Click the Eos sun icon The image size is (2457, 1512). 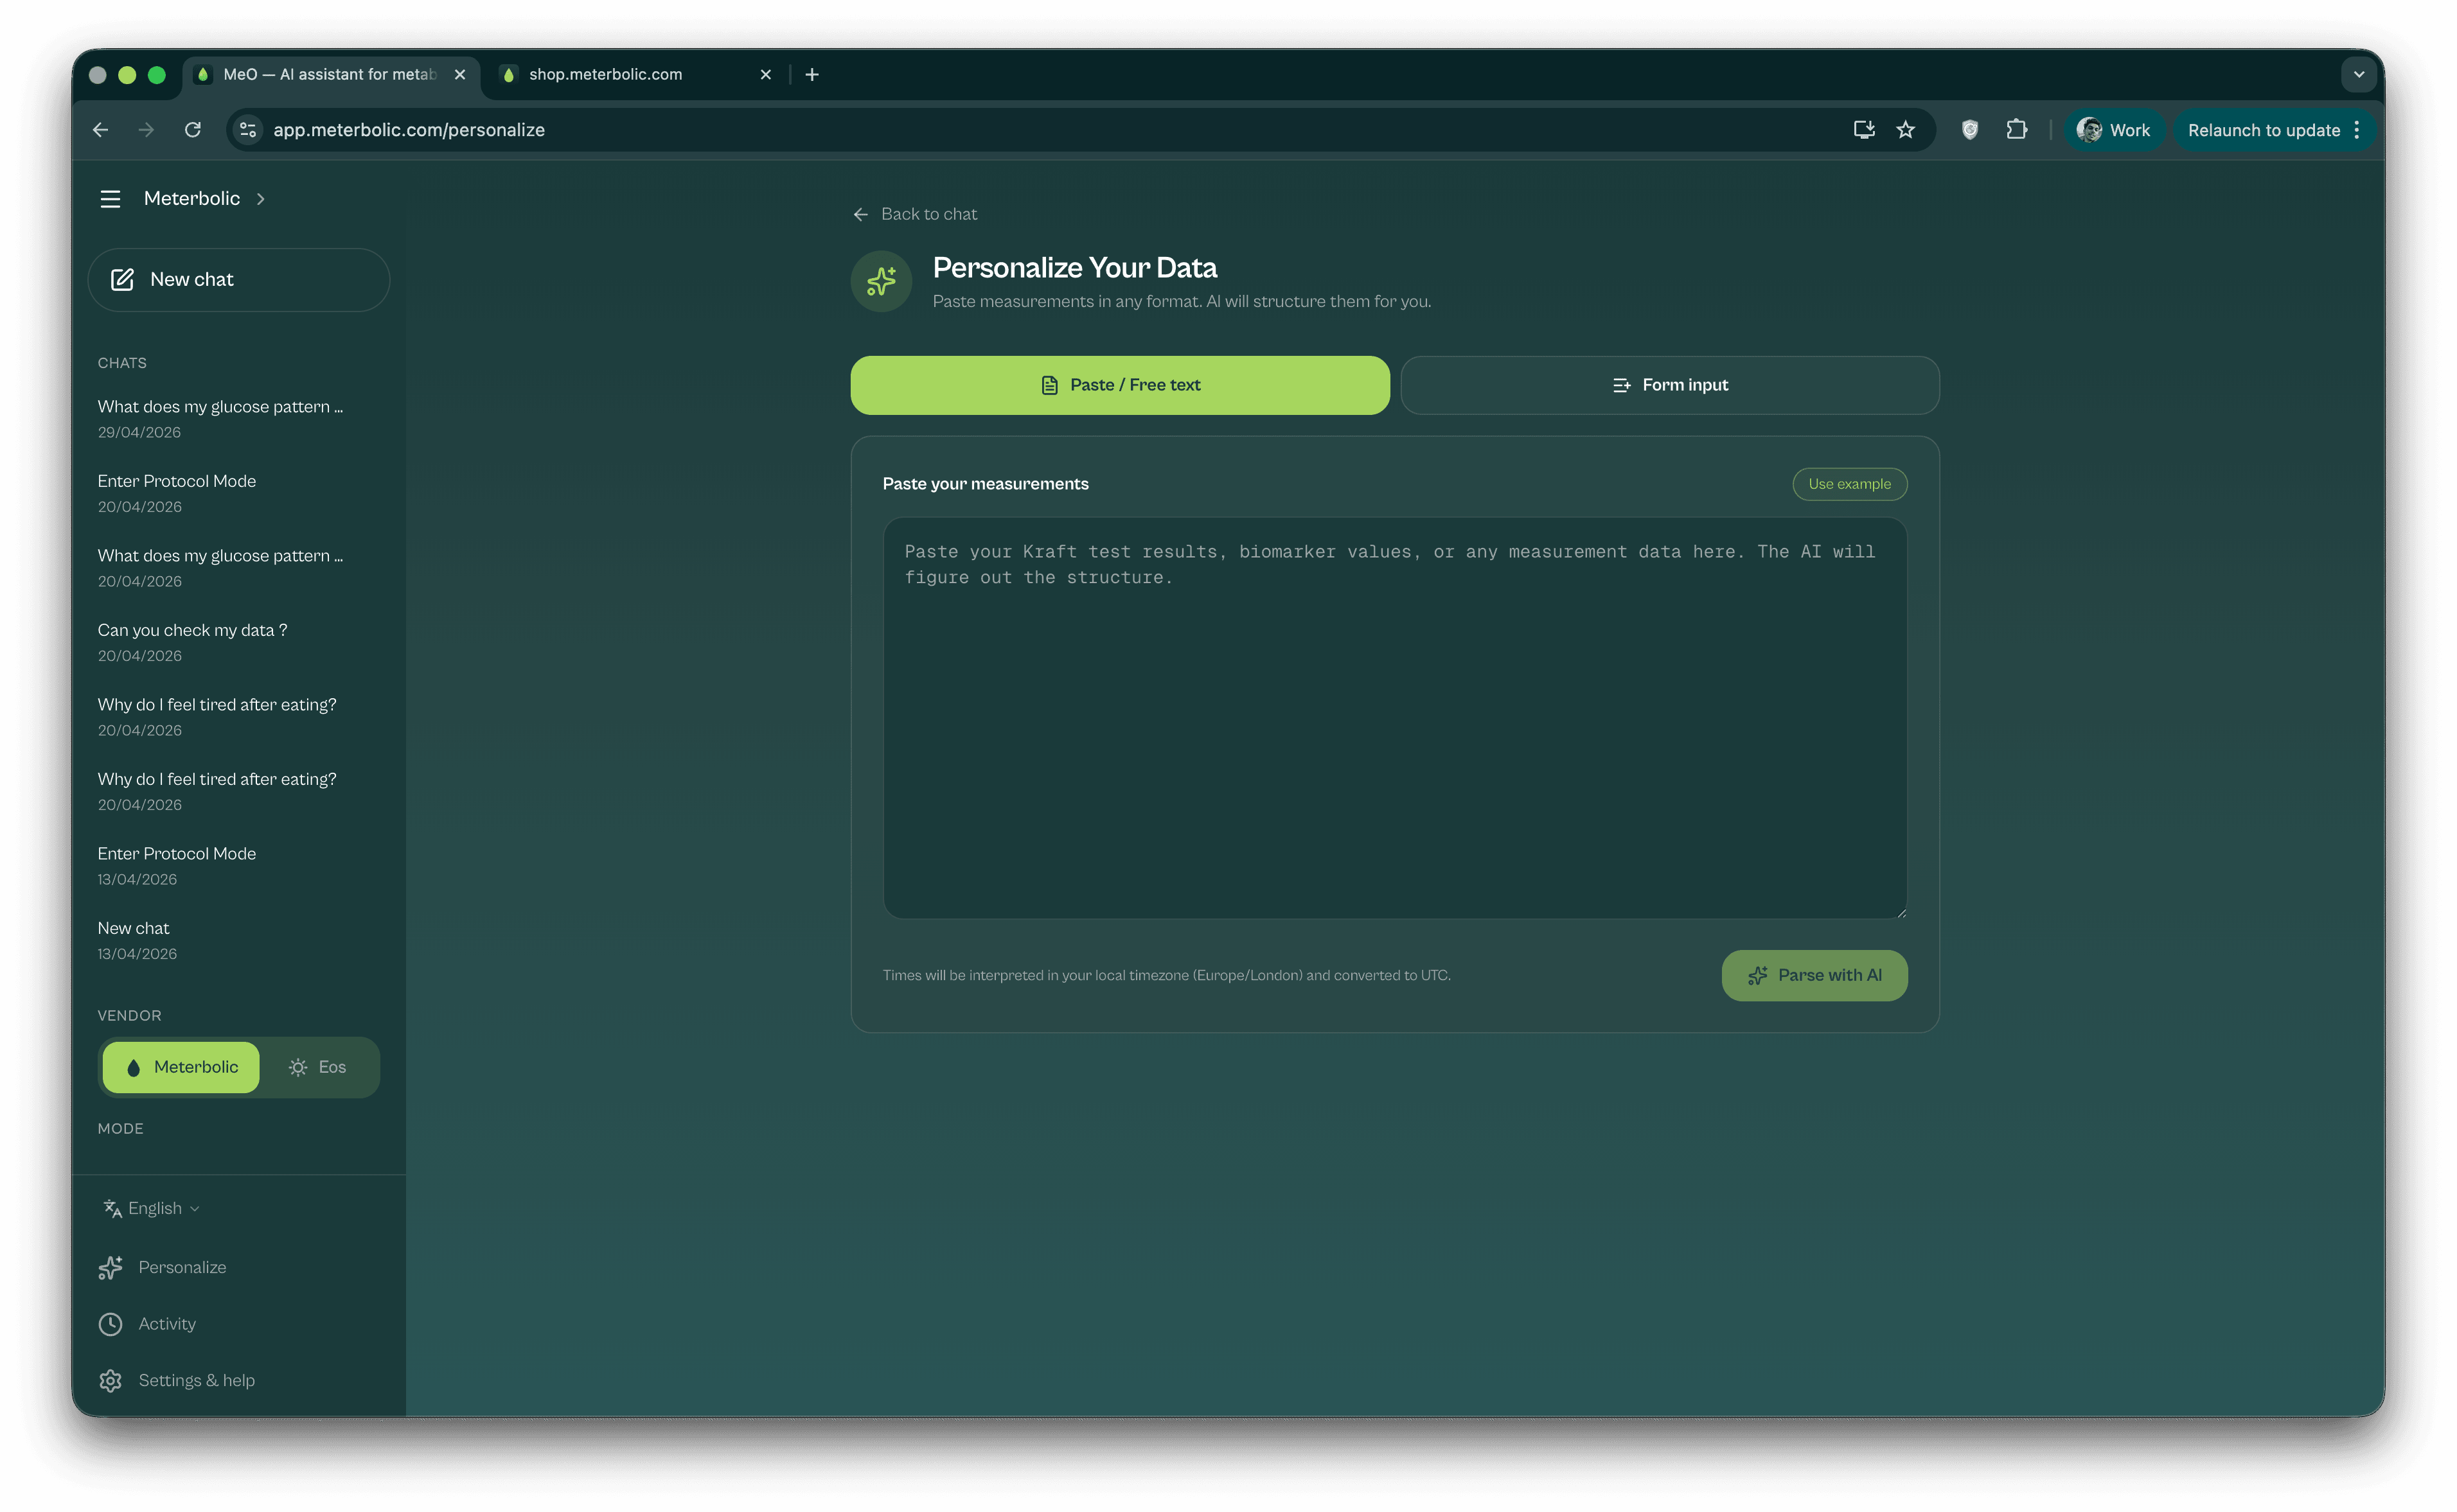point(297,1068)
